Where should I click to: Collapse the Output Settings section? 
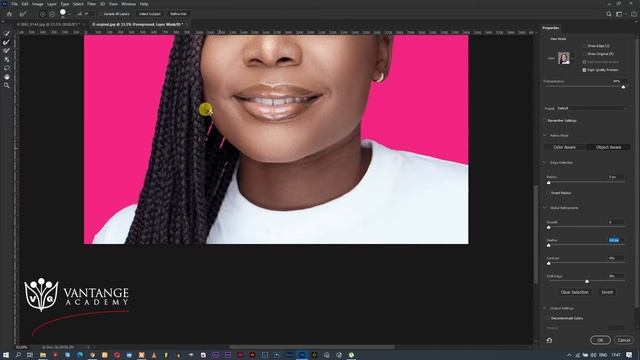coord(545,308)
